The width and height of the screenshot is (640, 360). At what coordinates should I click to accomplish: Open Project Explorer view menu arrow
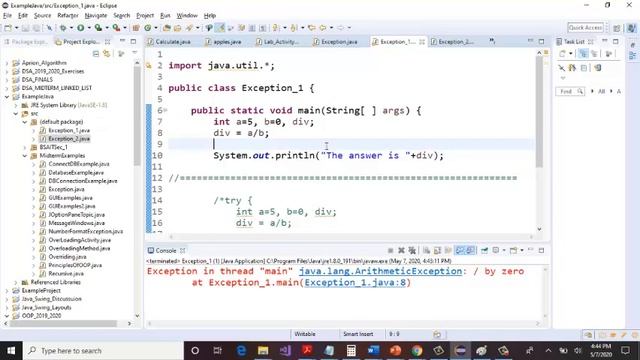click(x=135, y=53)
